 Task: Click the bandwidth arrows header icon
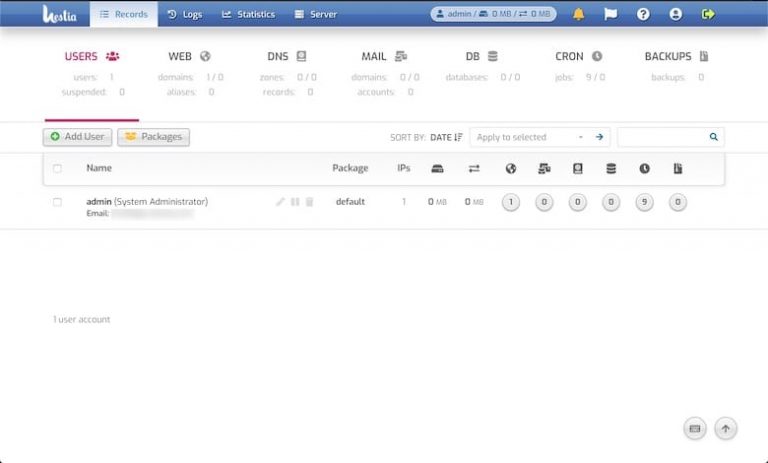pyautogui.click(x=474, y=169)
